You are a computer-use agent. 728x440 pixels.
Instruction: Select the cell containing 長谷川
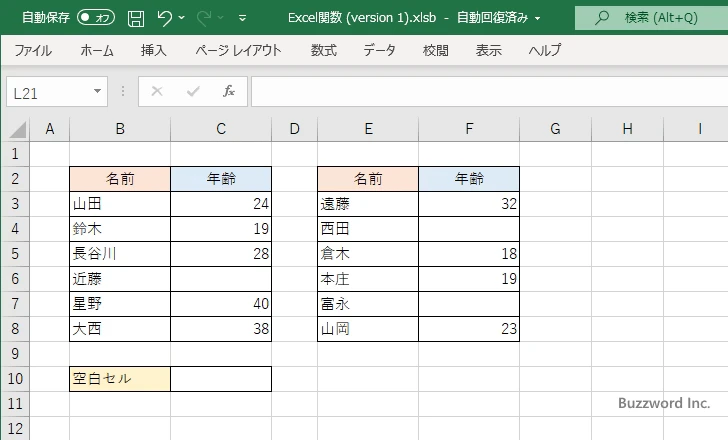pyautogui.click(x=120, y=254)
